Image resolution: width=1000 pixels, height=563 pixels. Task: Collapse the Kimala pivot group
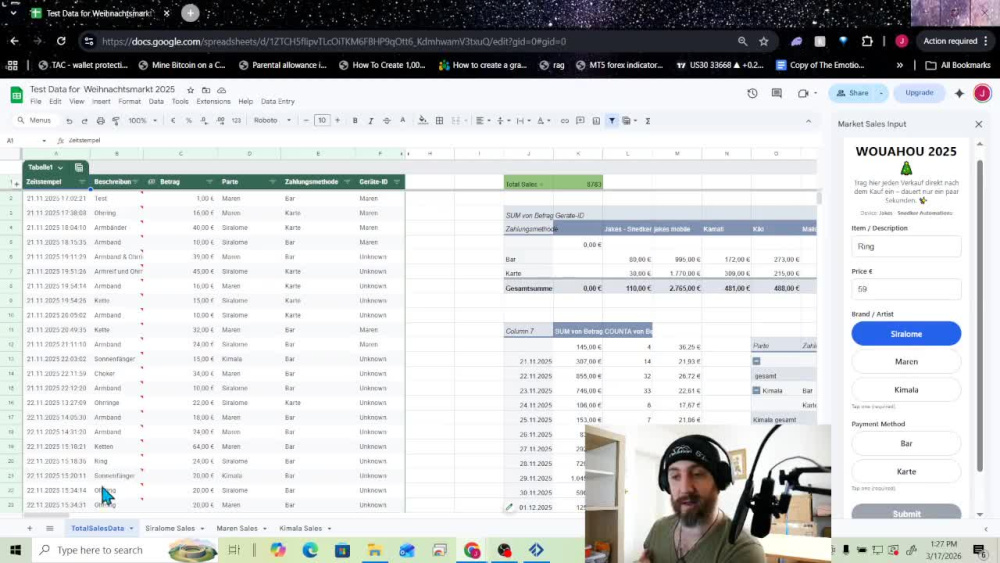756,390
